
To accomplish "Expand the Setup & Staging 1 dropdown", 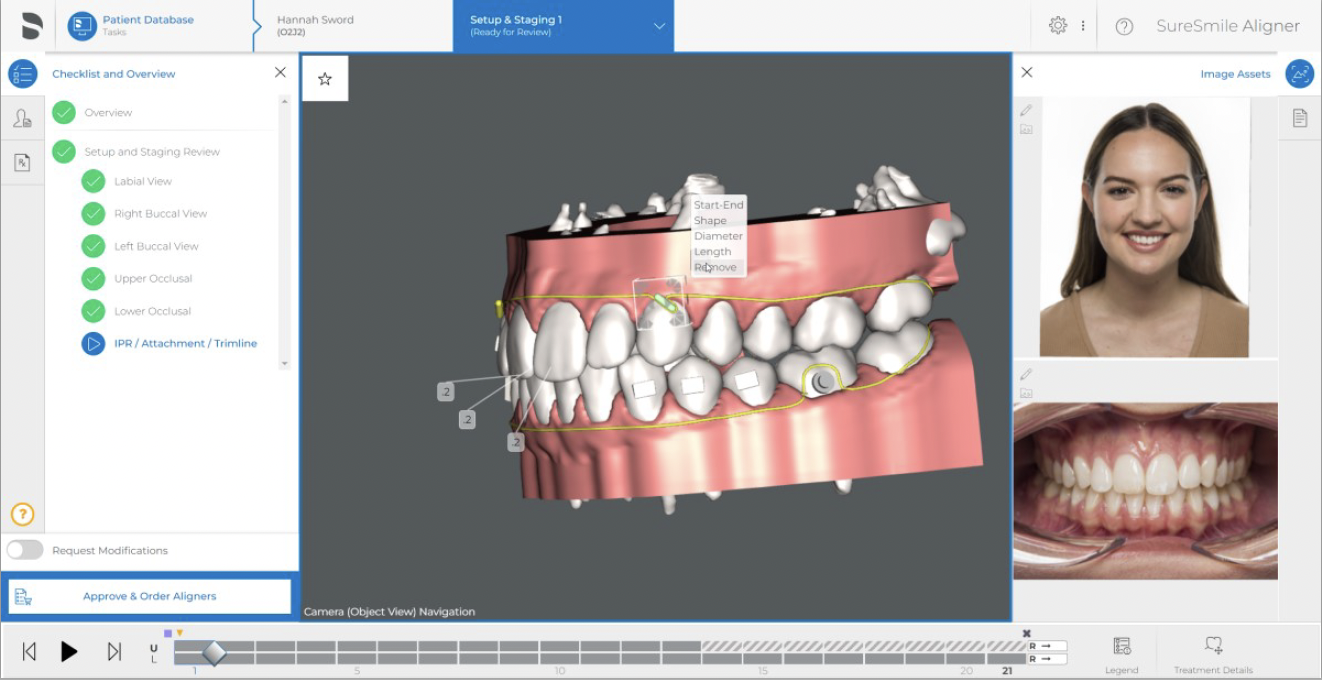I will 659,27.
